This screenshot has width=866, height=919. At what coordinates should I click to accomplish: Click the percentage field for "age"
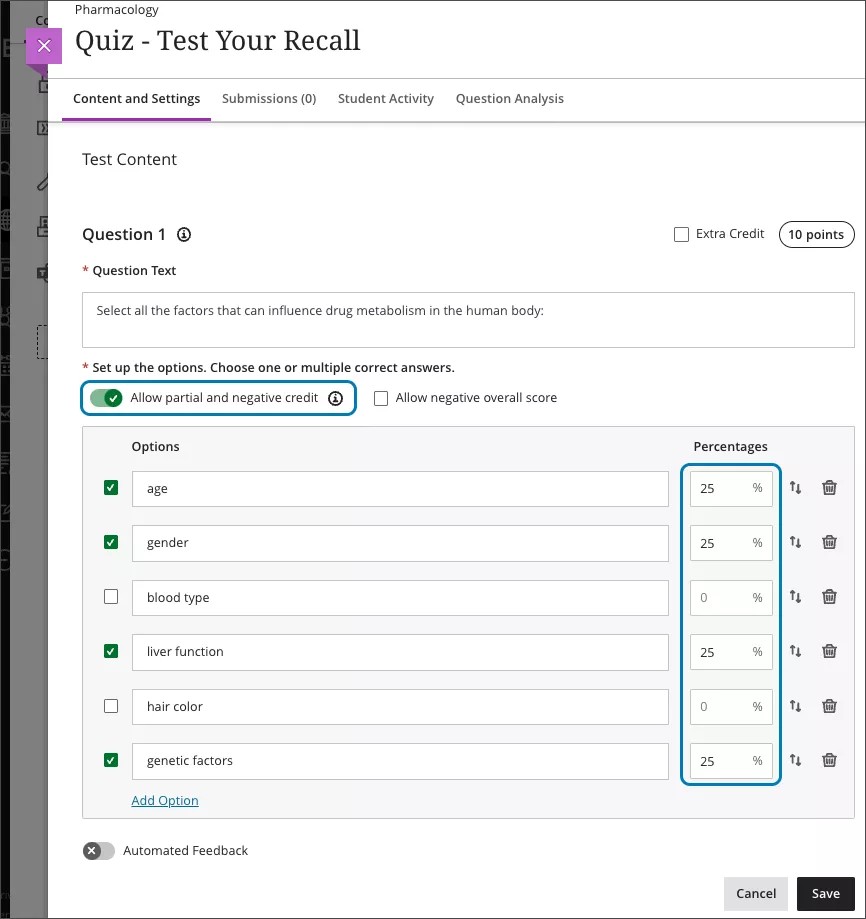tap(731, 488)
